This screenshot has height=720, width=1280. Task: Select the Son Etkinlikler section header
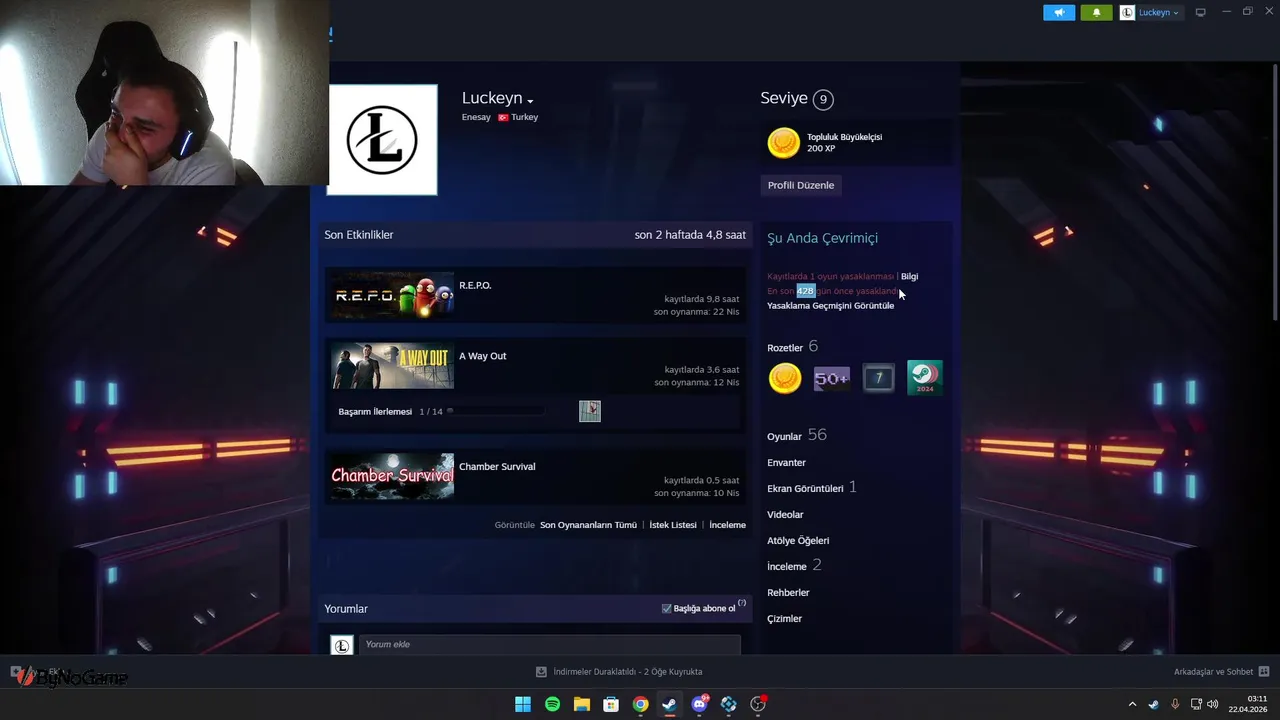(359, 235)
